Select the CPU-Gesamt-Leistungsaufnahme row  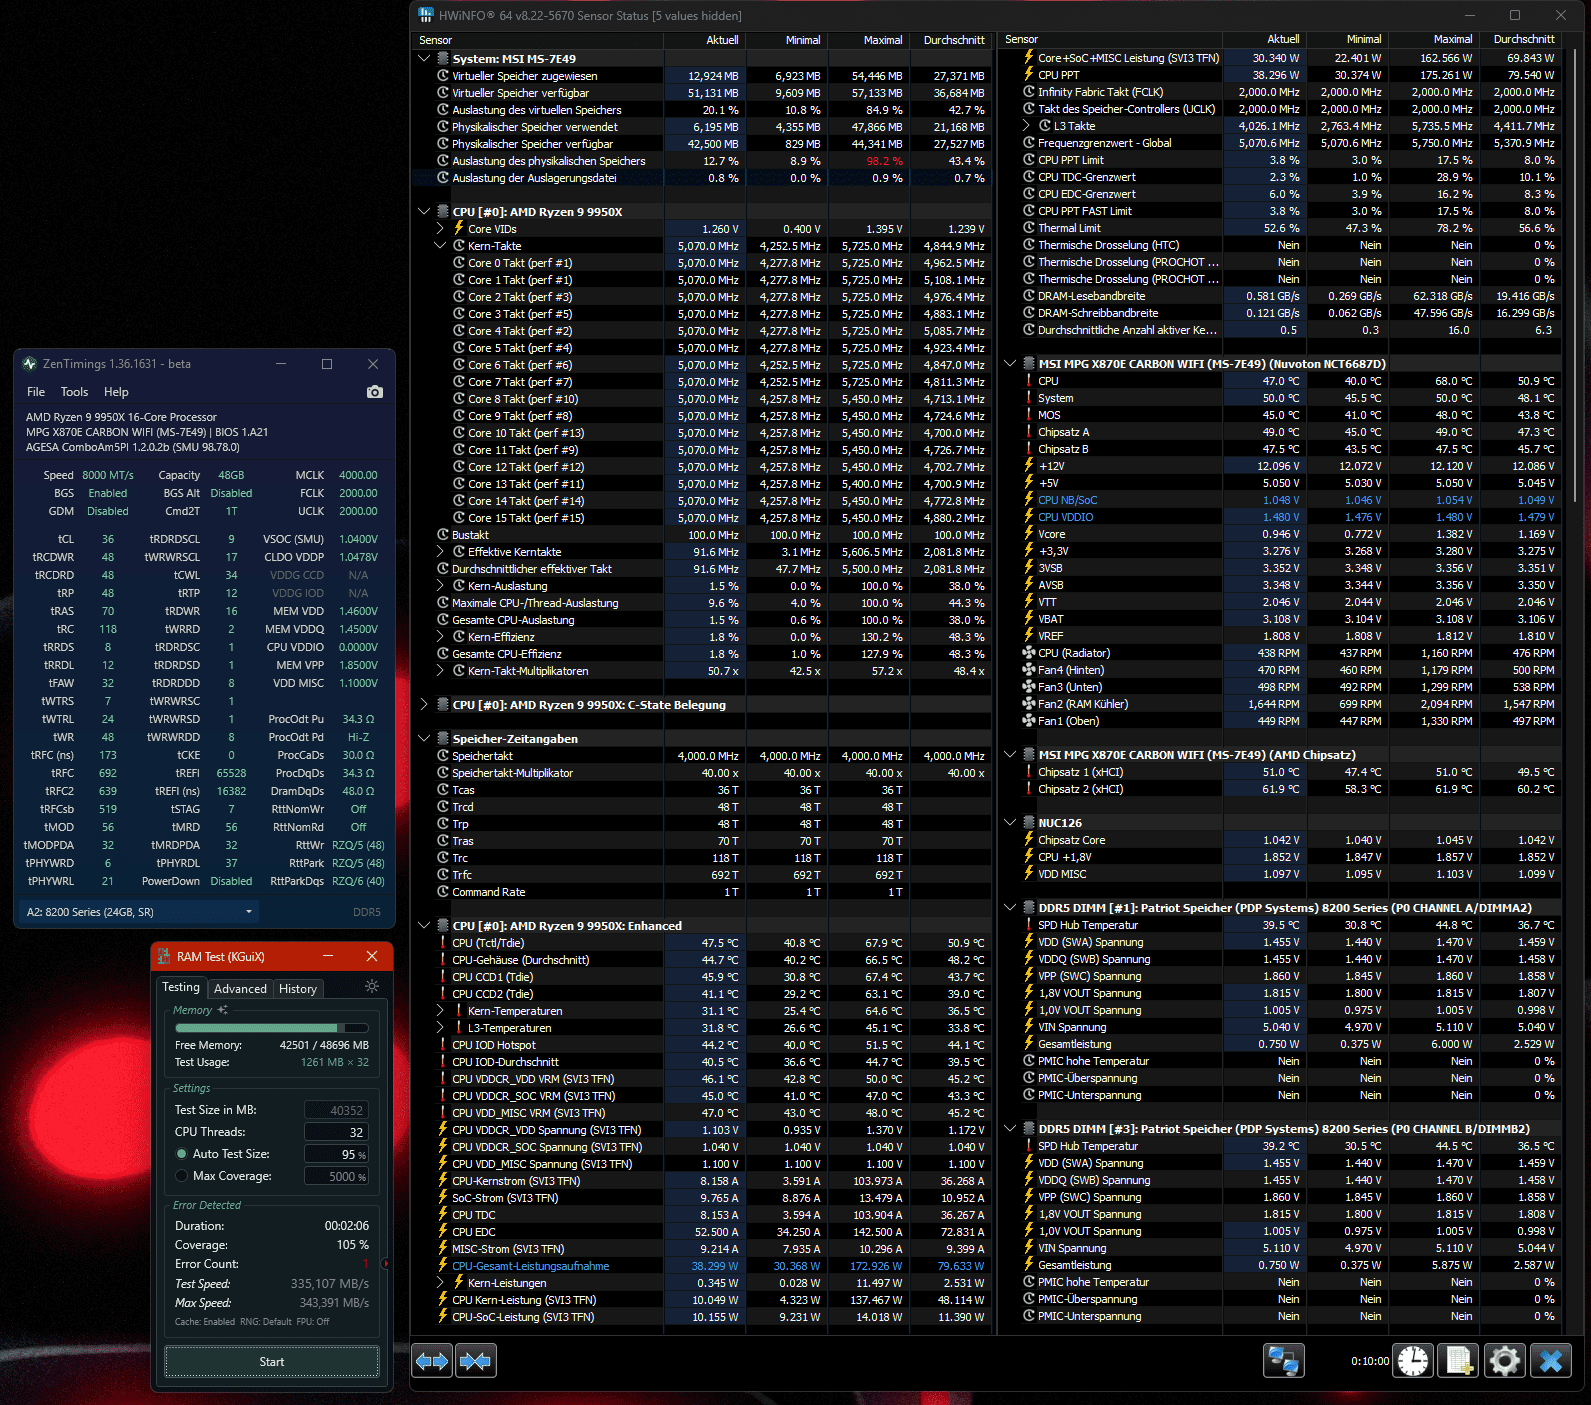pyautogui.click(x=702, y=1266)
